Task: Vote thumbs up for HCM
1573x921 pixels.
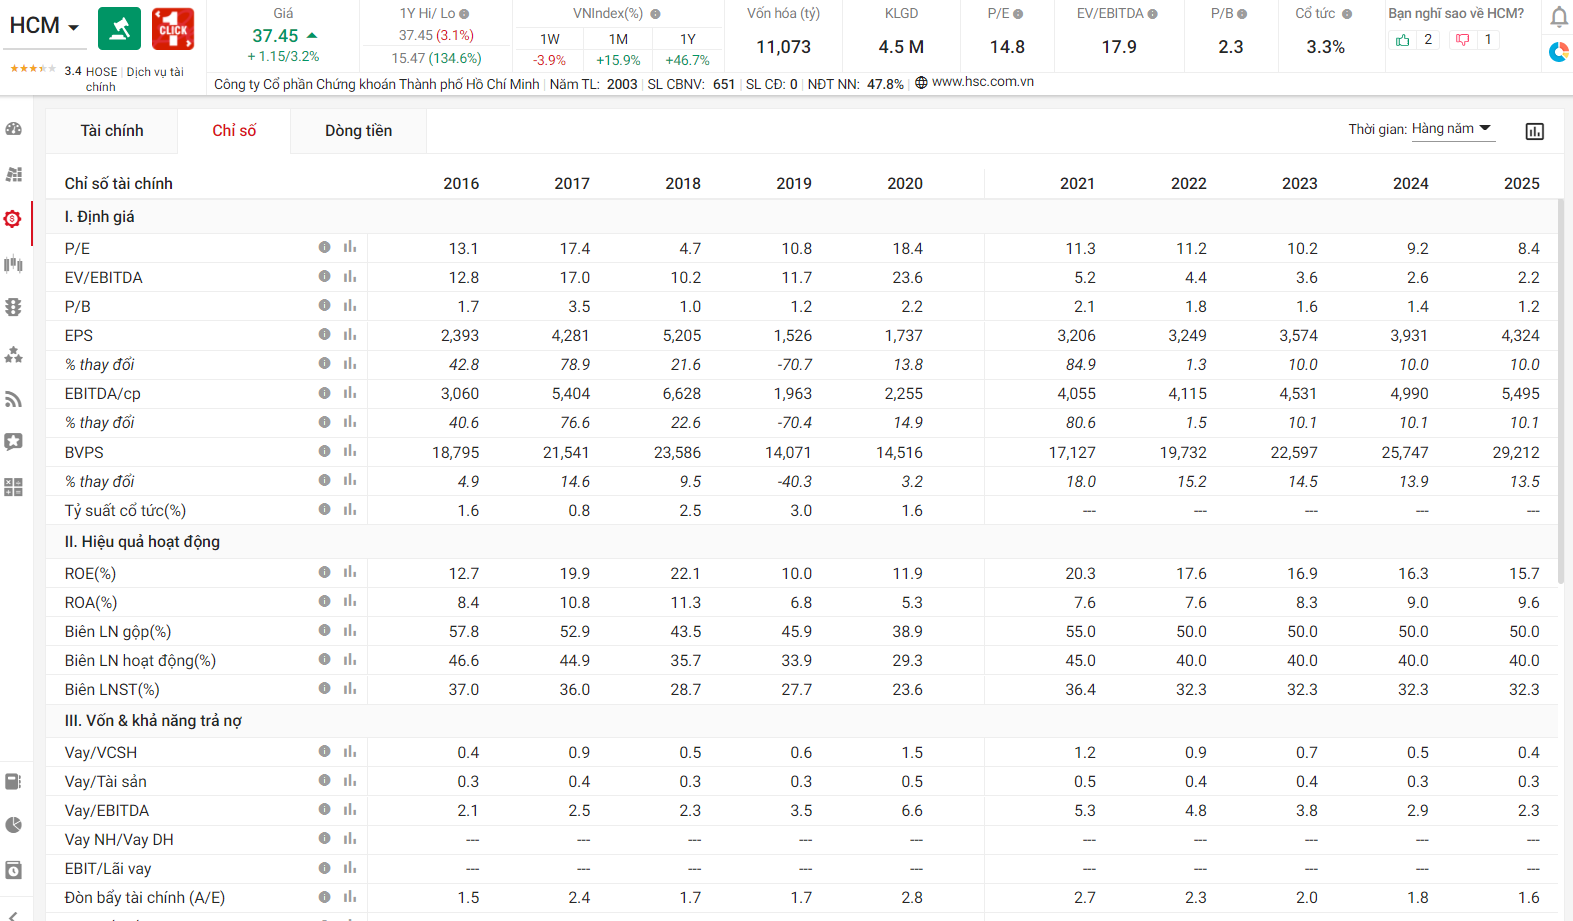Action: [1403, 40]
